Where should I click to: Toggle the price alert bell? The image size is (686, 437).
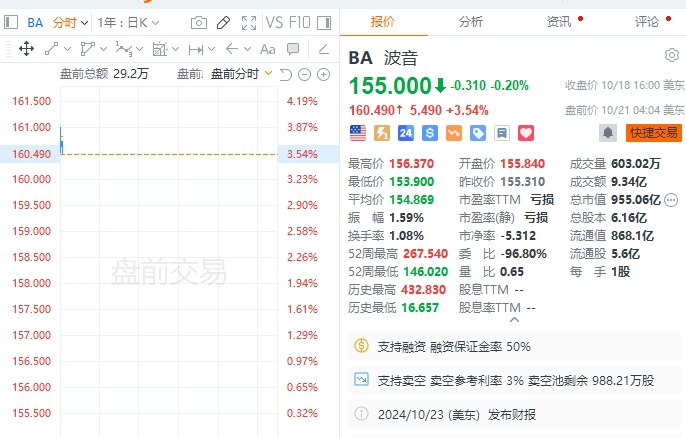pyautogui.click(x=608, y=133)
